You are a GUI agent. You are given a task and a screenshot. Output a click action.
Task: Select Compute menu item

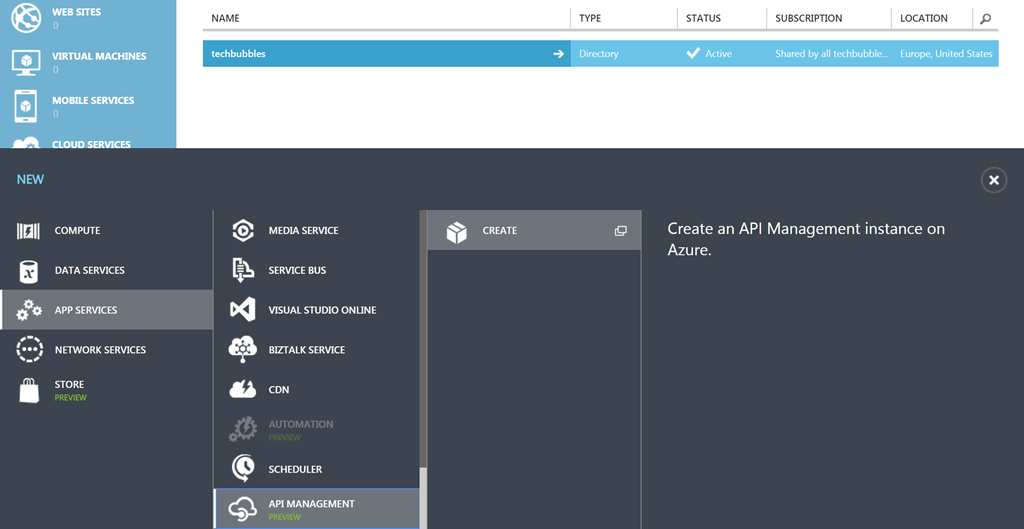(106, 231)
